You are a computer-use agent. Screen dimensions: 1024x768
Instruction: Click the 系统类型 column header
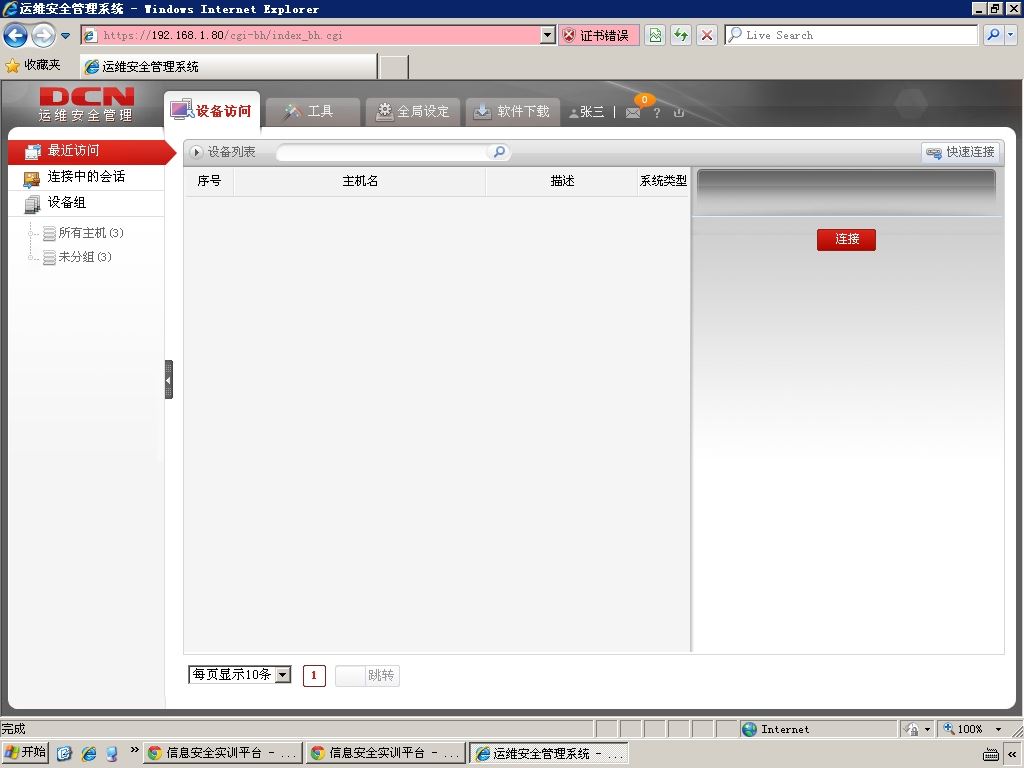(x=664, y=181)
